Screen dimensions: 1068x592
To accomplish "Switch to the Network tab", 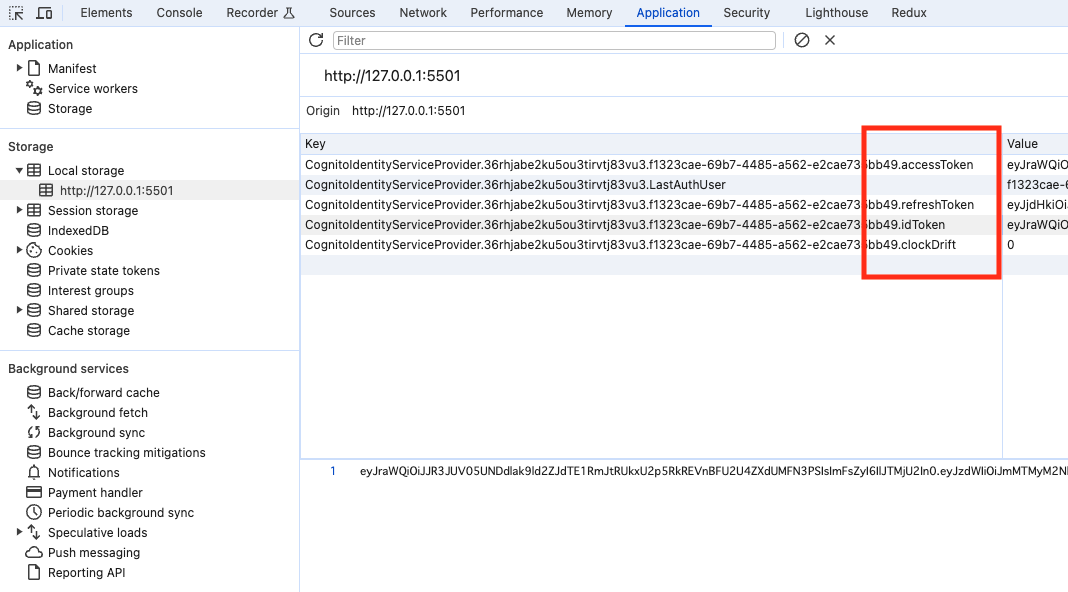I will [422, 13].
